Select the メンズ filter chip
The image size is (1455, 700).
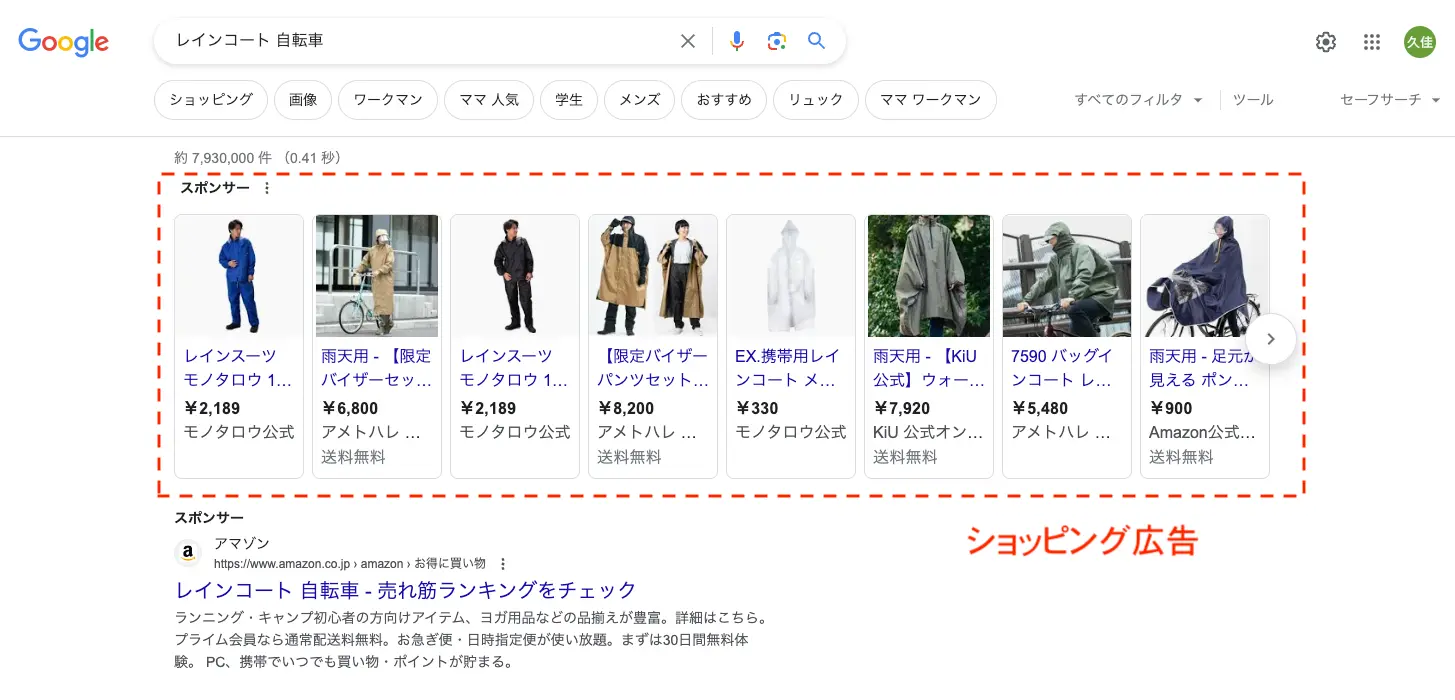[x=640, y=100]
